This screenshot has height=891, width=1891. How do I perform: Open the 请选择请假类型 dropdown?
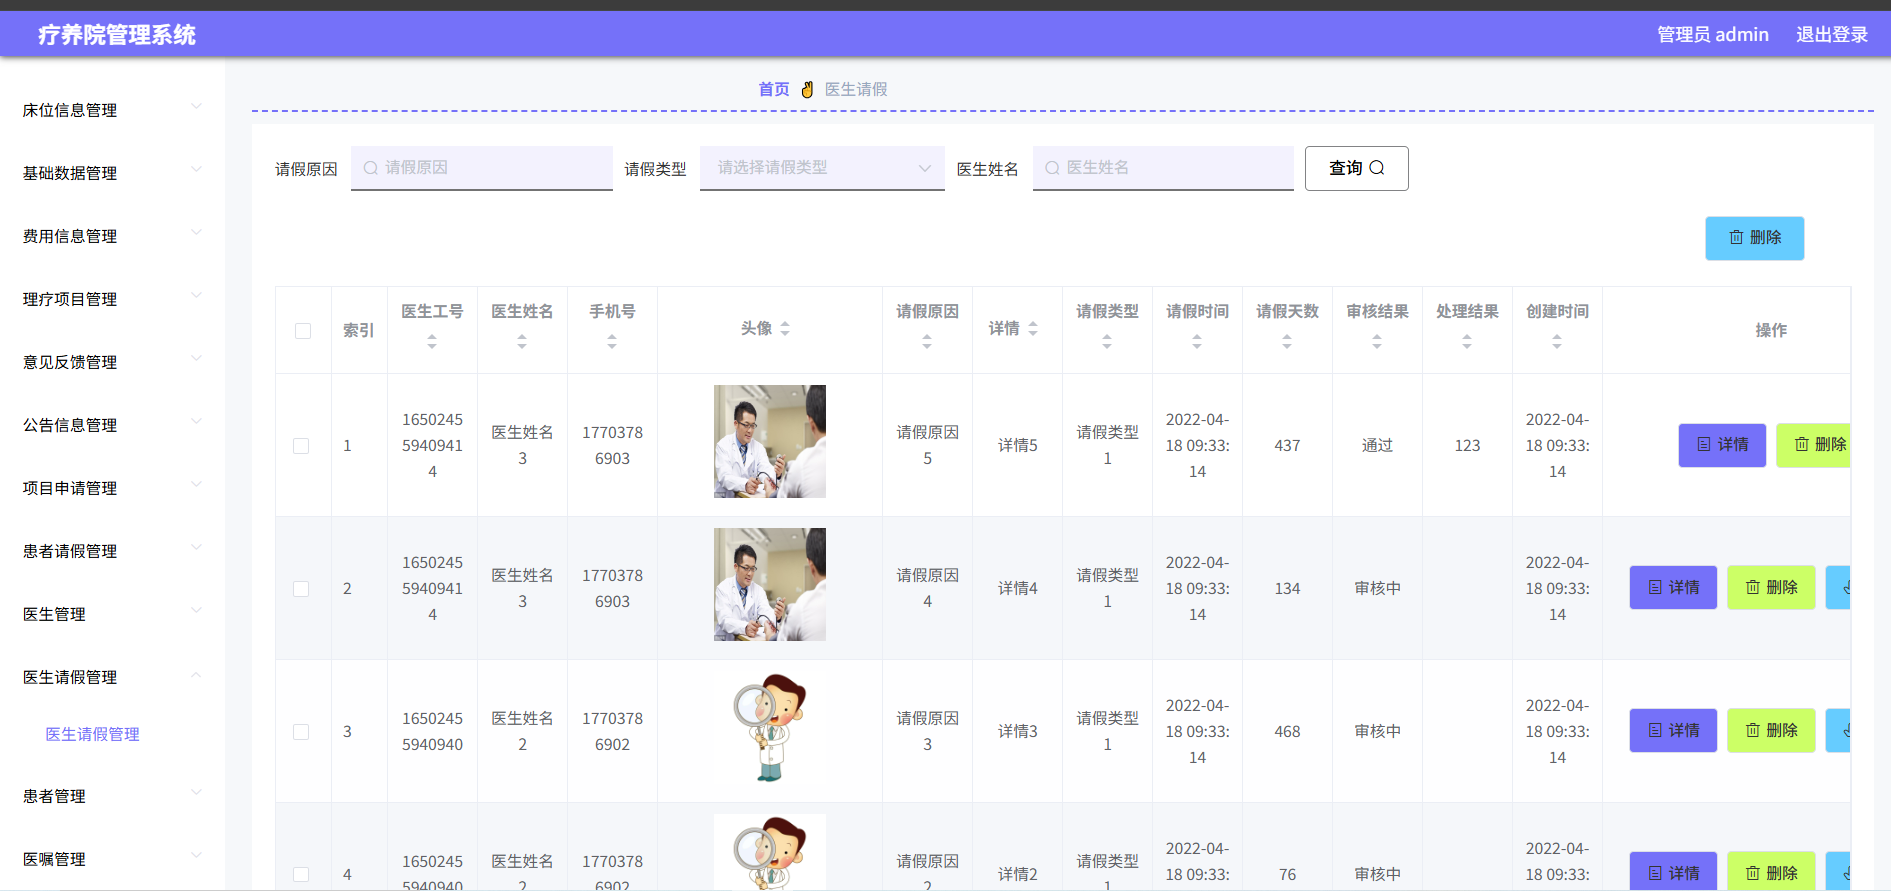pos(822,168)
